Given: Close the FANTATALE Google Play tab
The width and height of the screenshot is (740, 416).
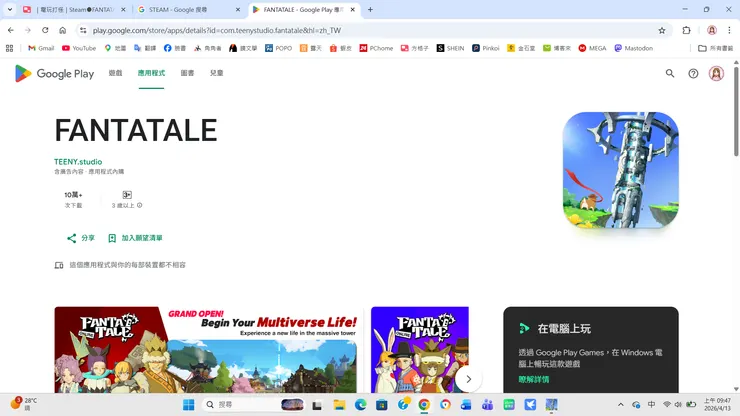Looking at the screenshot, I should [x=353, y=9].
